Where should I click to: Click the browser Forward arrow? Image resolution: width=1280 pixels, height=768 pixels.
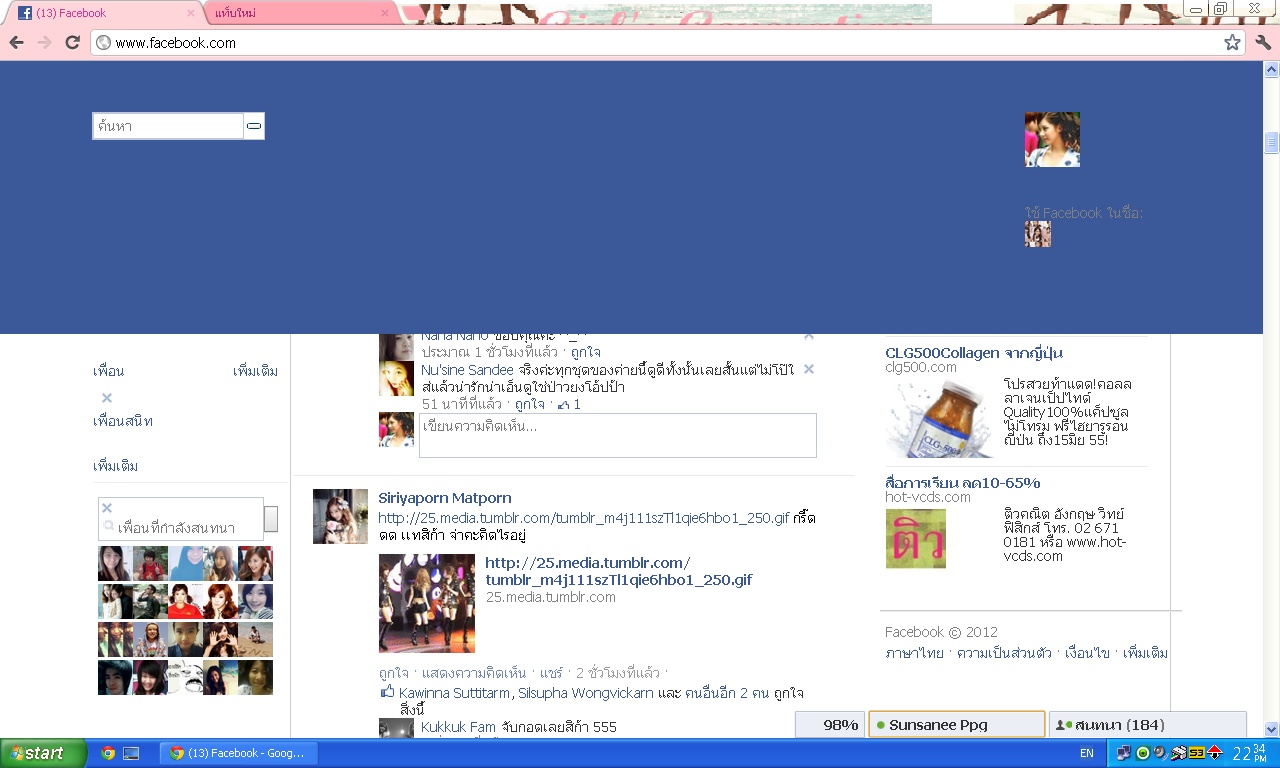pyautogui.click(x=44, y=43)
